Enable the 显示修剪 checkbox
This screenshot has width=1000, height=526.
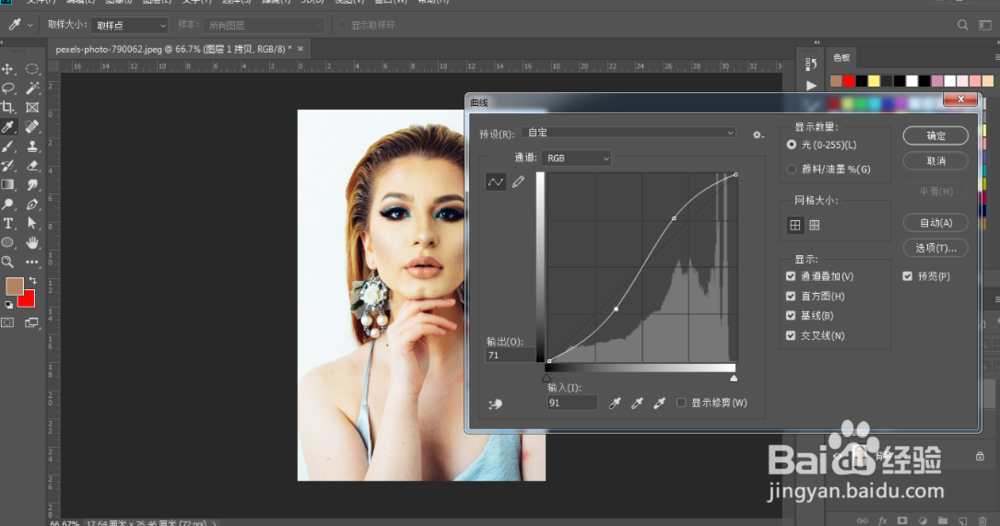(681, 402)
